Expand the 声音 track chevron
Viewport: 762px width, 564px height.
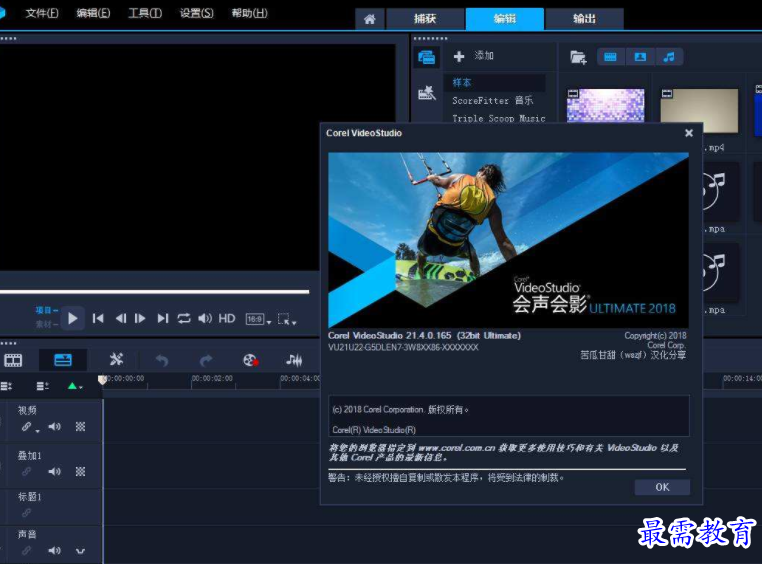tap(81, 551)
